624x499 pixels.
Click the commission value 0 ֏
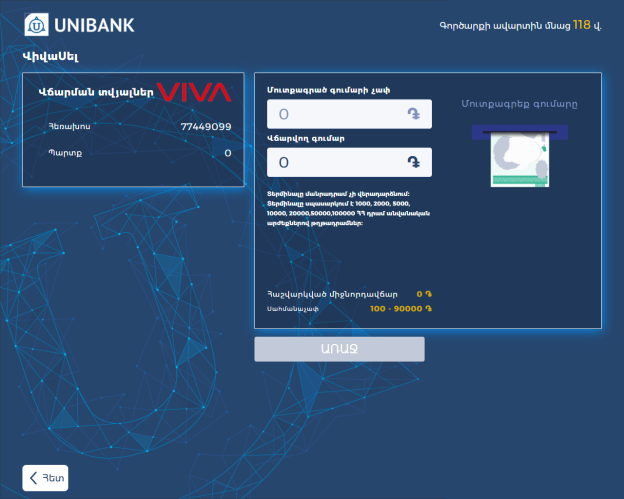[424, 294]
